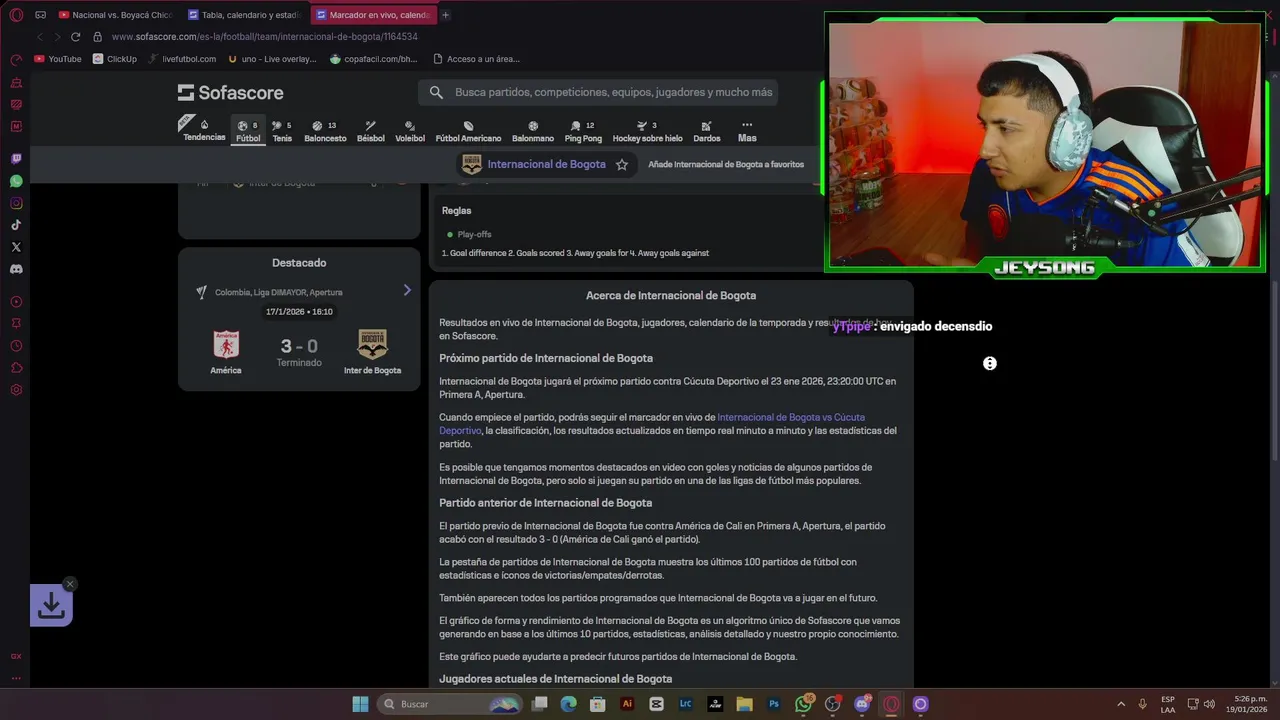
Task: Open Twitch in the Opera sidebar
Action: click(16, 159)
